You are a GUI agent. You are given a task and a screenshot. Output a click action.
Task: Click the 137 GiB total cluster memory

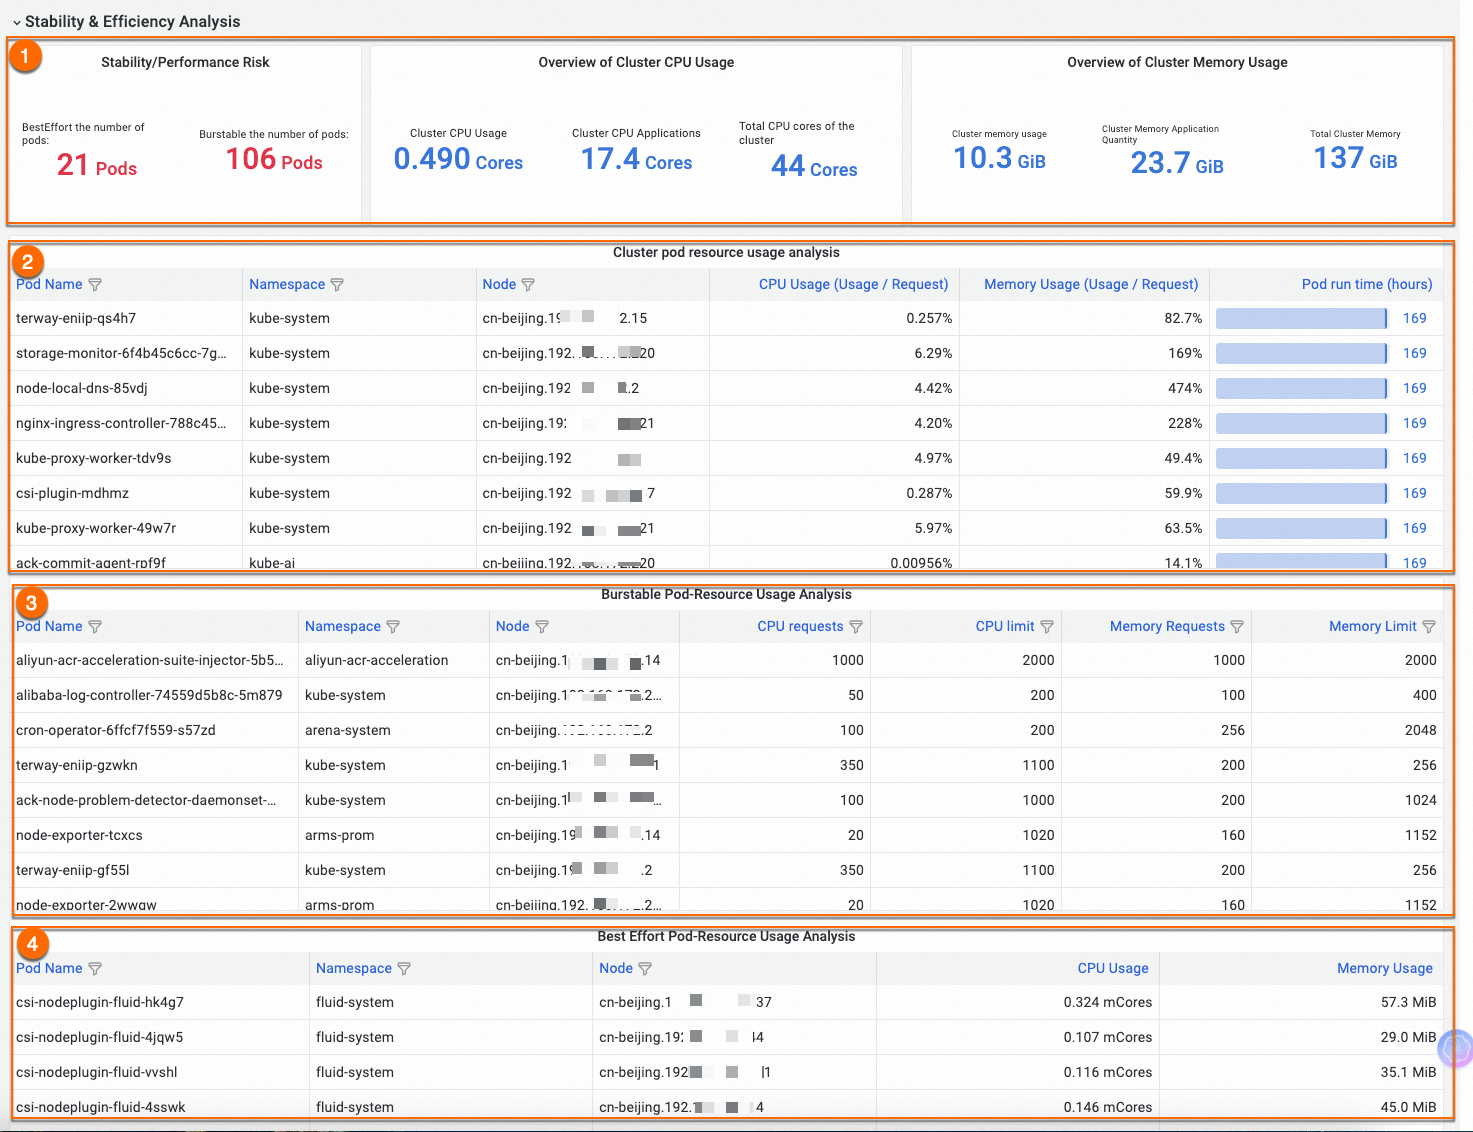tap(1355, 158)
